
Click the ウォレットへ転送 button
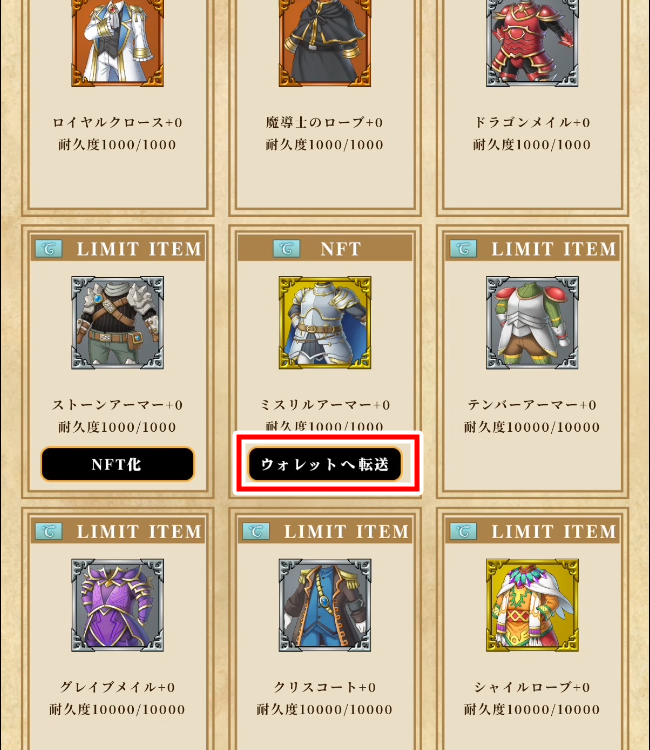325,464
